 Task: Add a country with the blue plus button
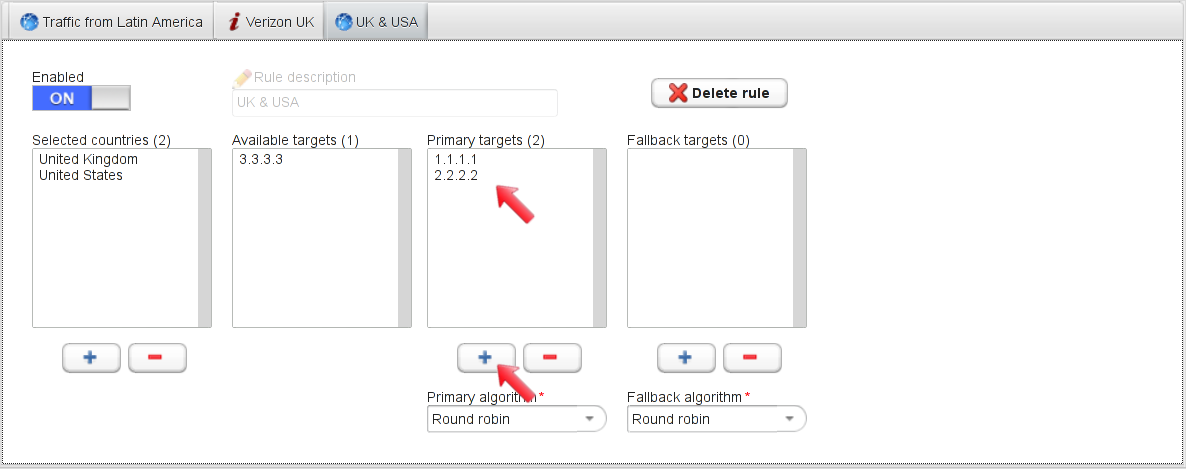(x=91, y=358)
